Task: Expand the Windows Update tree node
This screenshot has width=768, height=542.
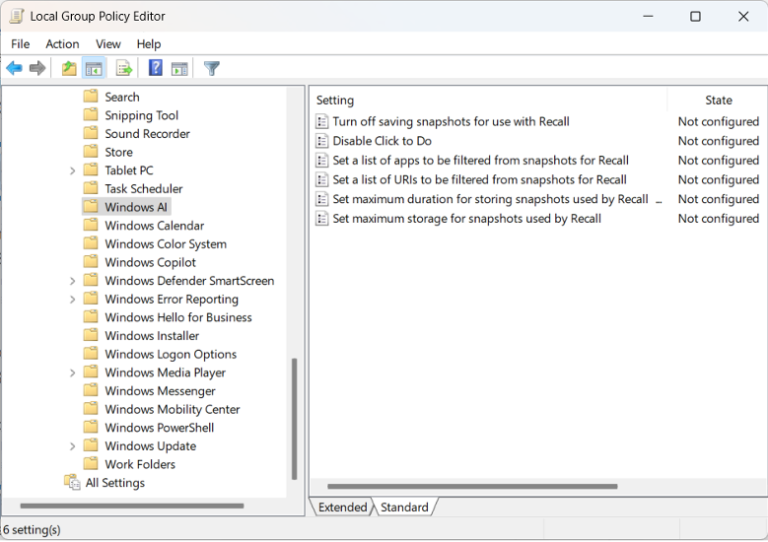Action: click(x=73, y=446)
